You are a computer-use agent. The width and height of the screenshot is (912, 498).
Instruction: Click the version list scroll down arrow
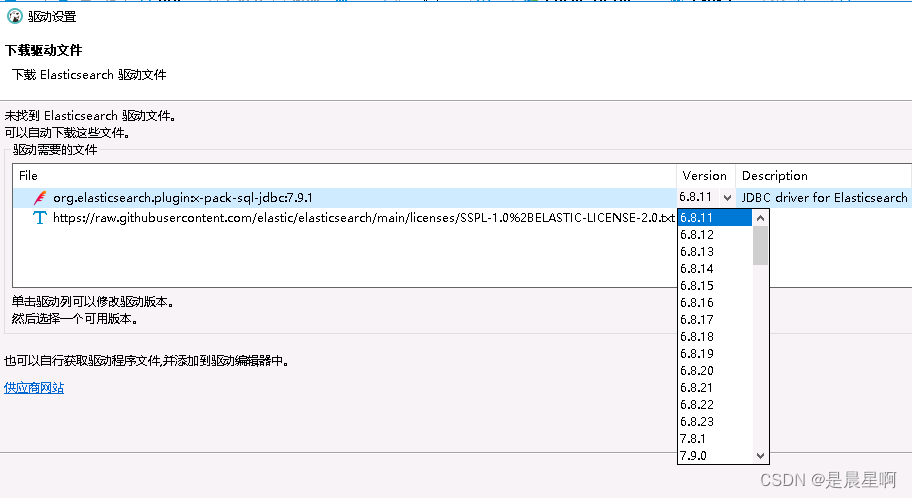(760, 456)
